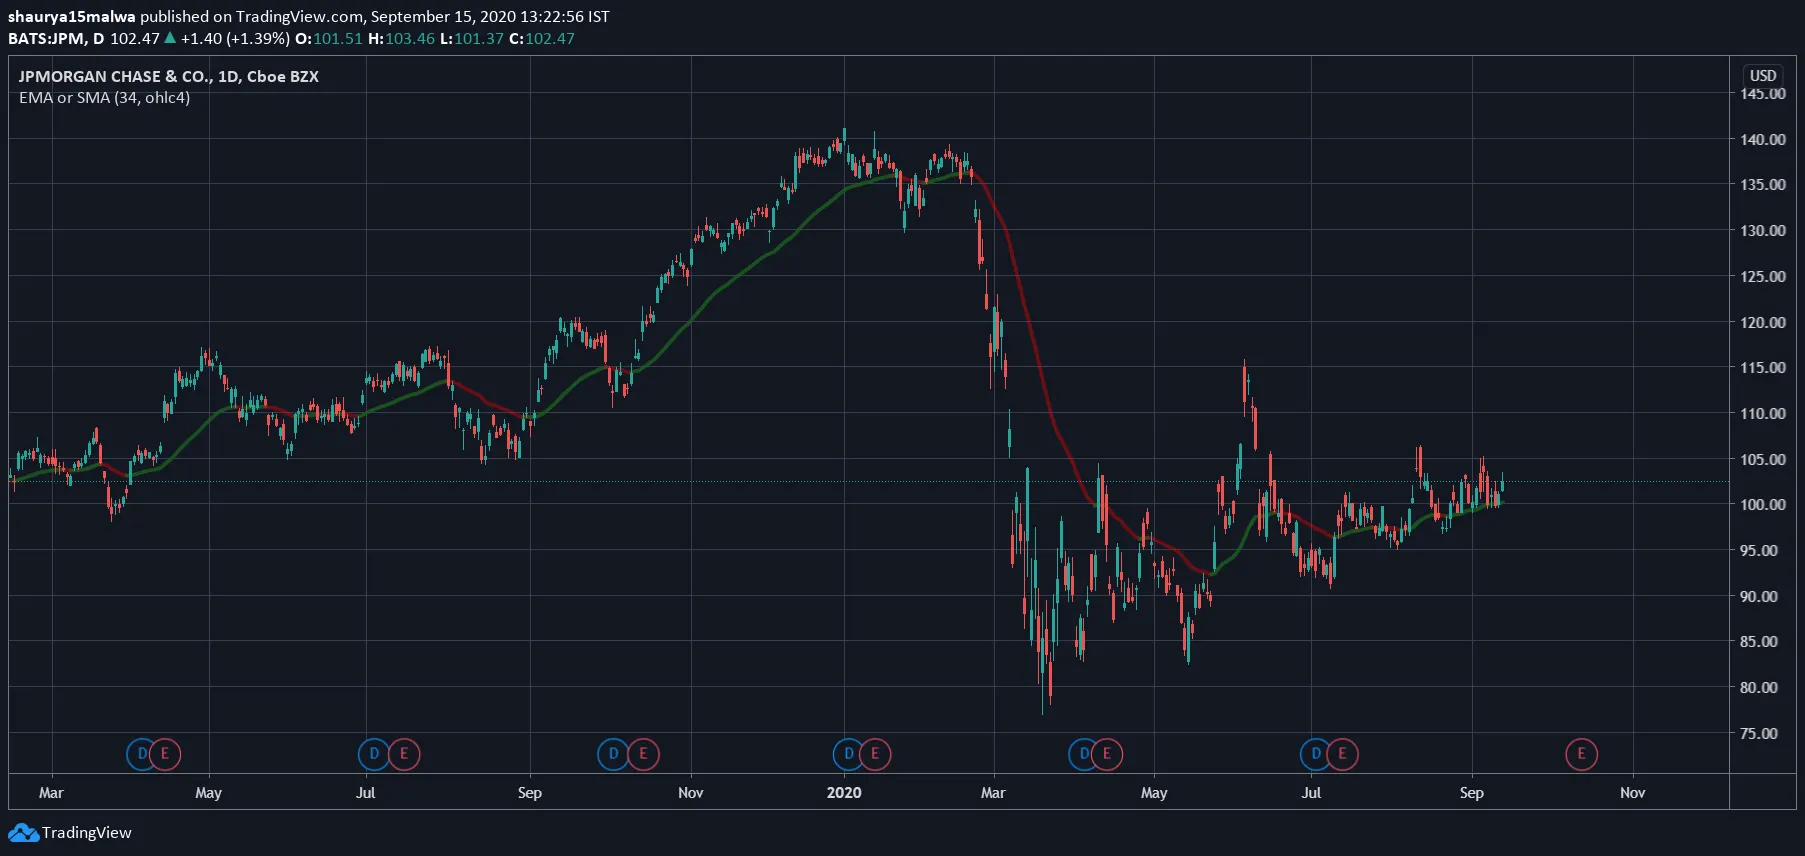Open the July 2020 earnings E marker

(x=1342, y=754)
